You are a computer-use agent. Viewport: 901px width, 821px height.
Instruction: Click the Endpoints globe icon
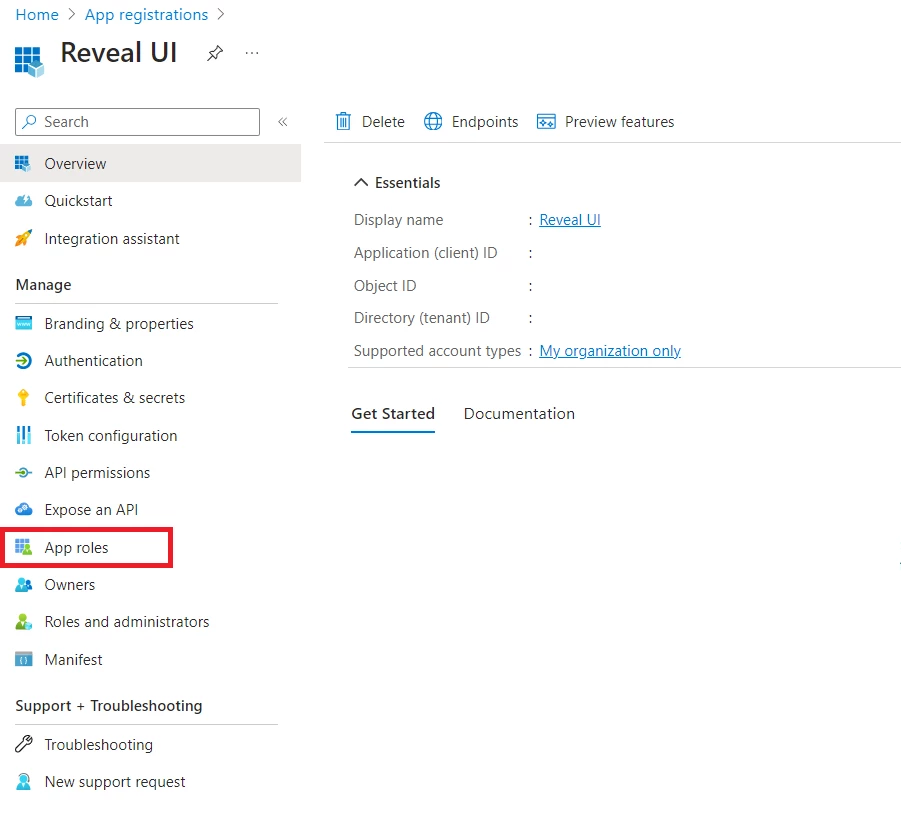pyautogui.click(x=433, y=121)
